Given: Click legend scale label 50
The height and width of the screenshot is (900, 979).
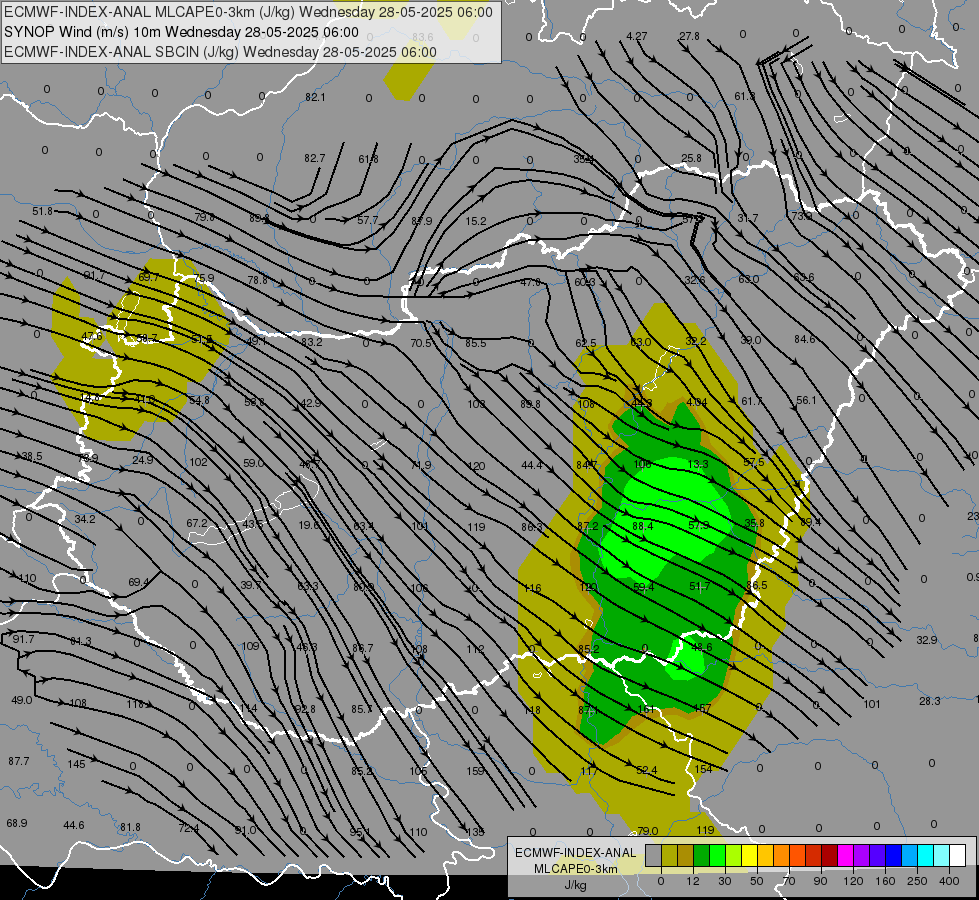Looking at the screenshot, I should (756, 881).
